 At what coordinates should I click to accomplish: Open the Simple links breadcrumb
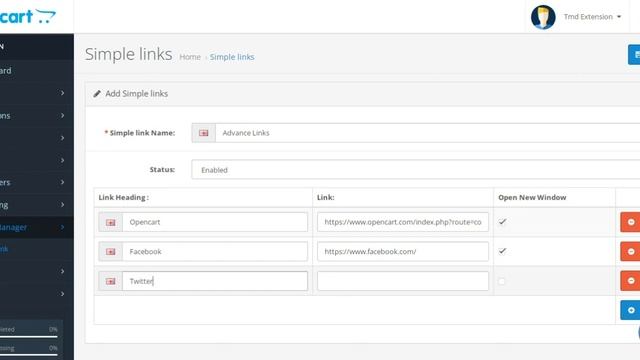(232, 57)
